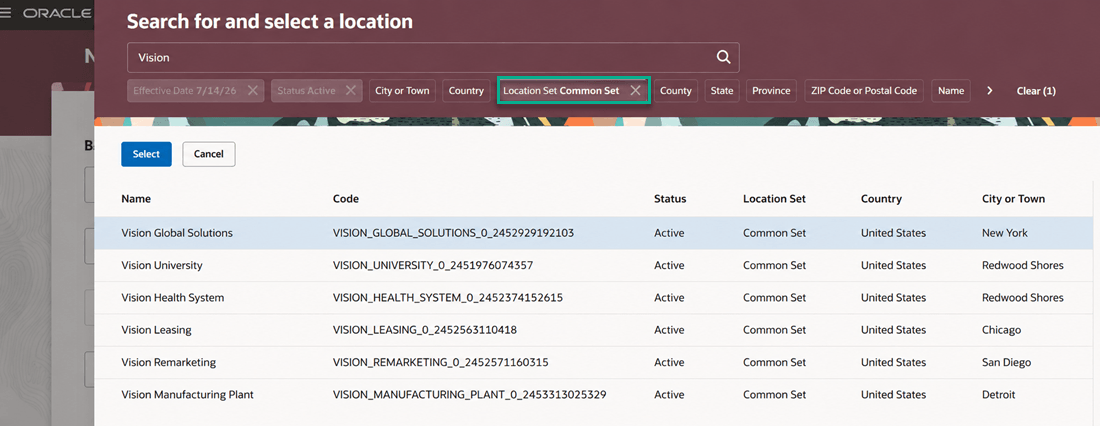Viewport: 1100px width, 426px height.
Task: Add the Name filter chip
Action: pyautogui.click(x=951, y=91)
